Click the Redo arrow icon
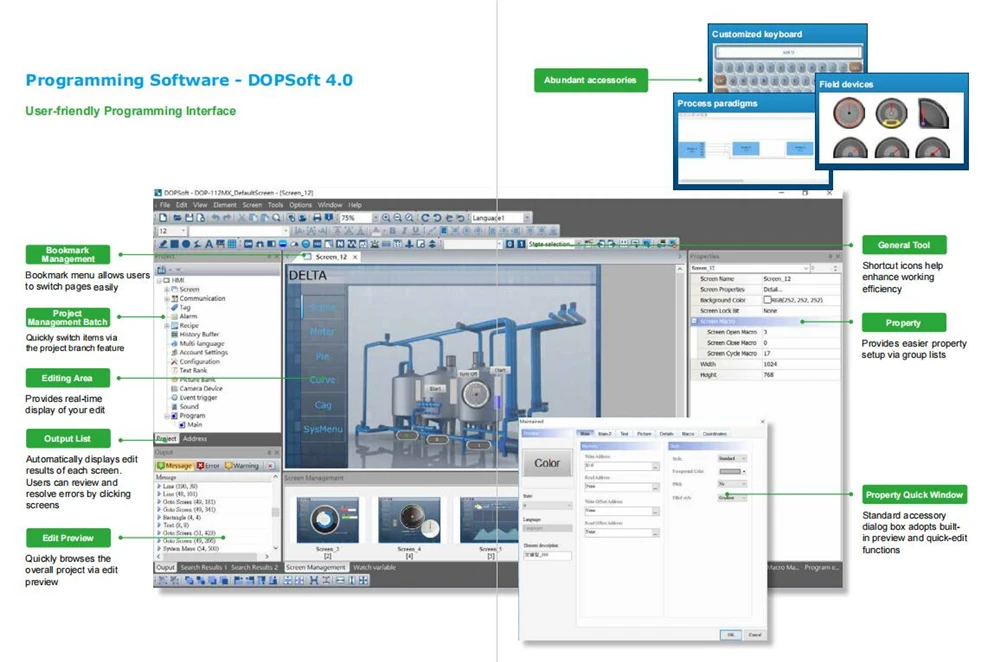This screenshot has width=1000, height=662. [x=227, y=217]
